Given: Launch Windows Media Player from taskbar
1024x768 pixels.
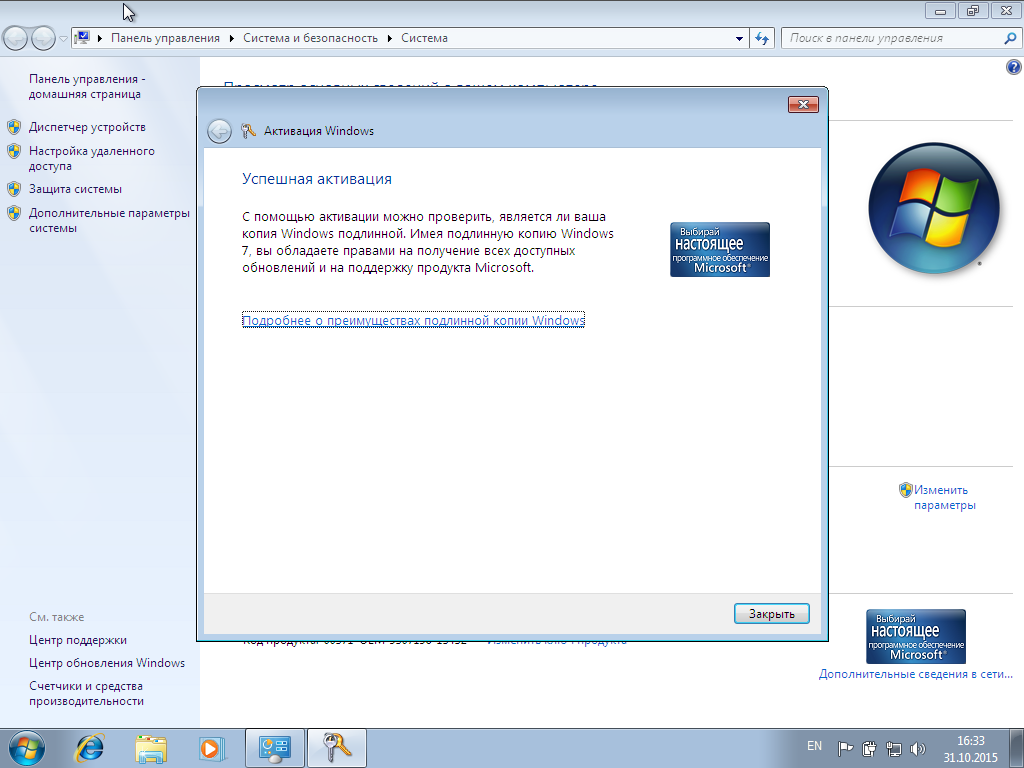Looking at the screenshot, I should pos(212,748).
